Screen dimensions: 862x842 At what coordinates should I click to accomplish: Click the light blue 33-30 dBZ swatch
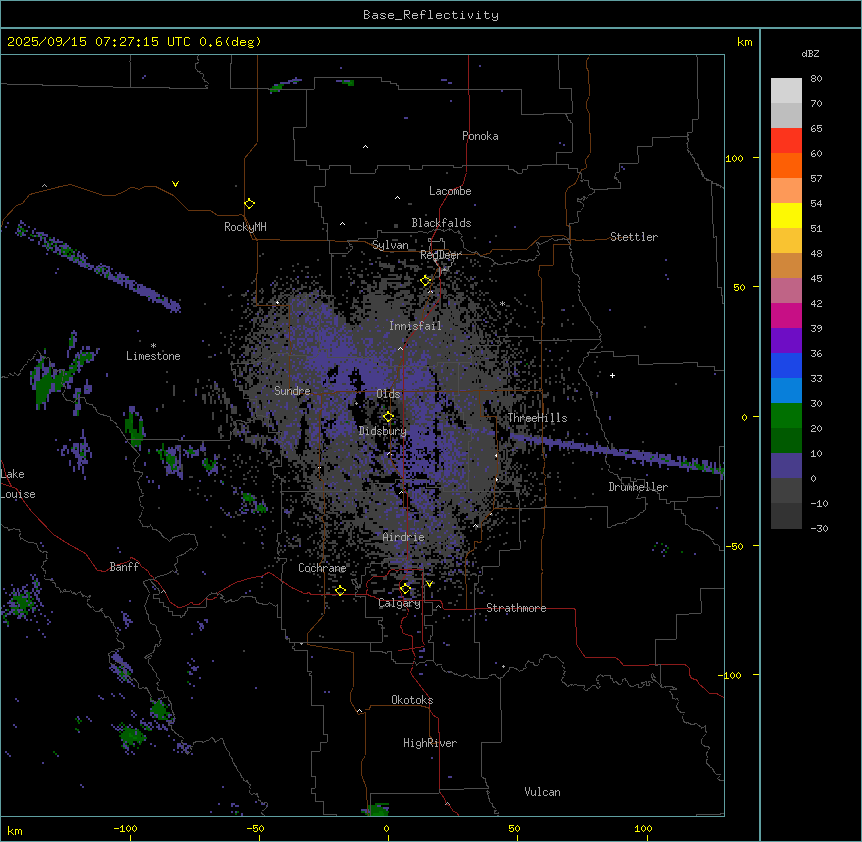[x=786, y=391]
